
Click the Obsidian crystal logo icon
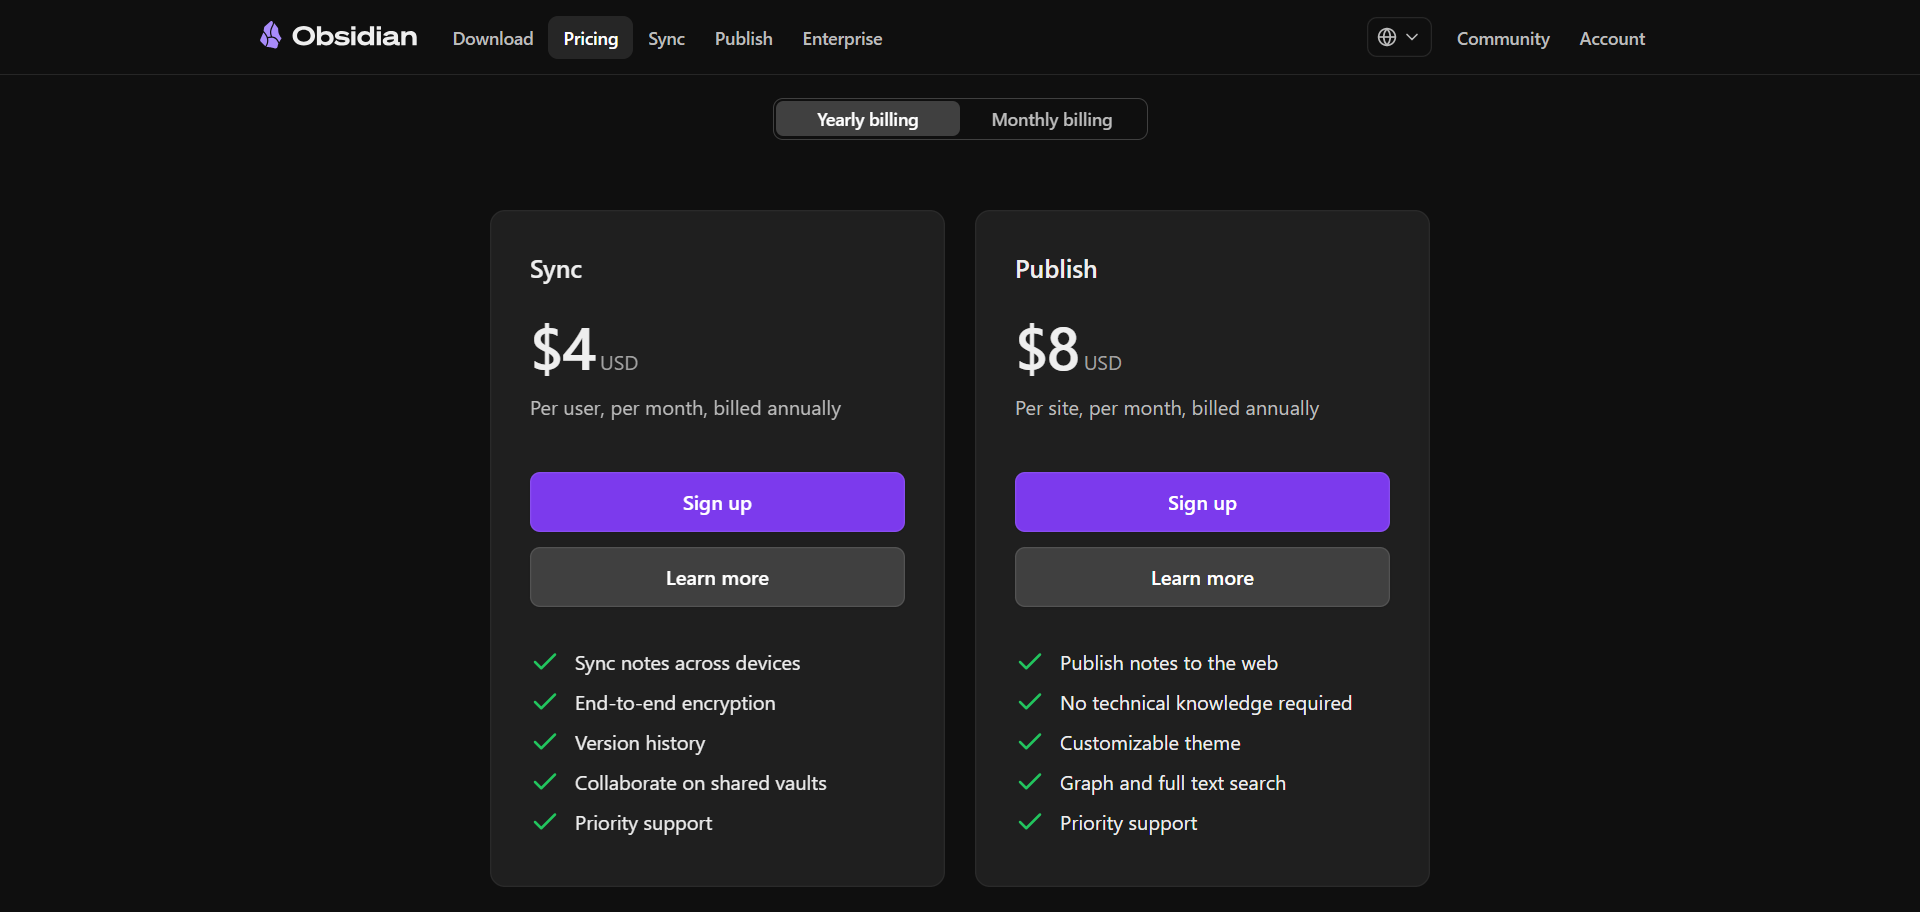[x=270, y=36]
